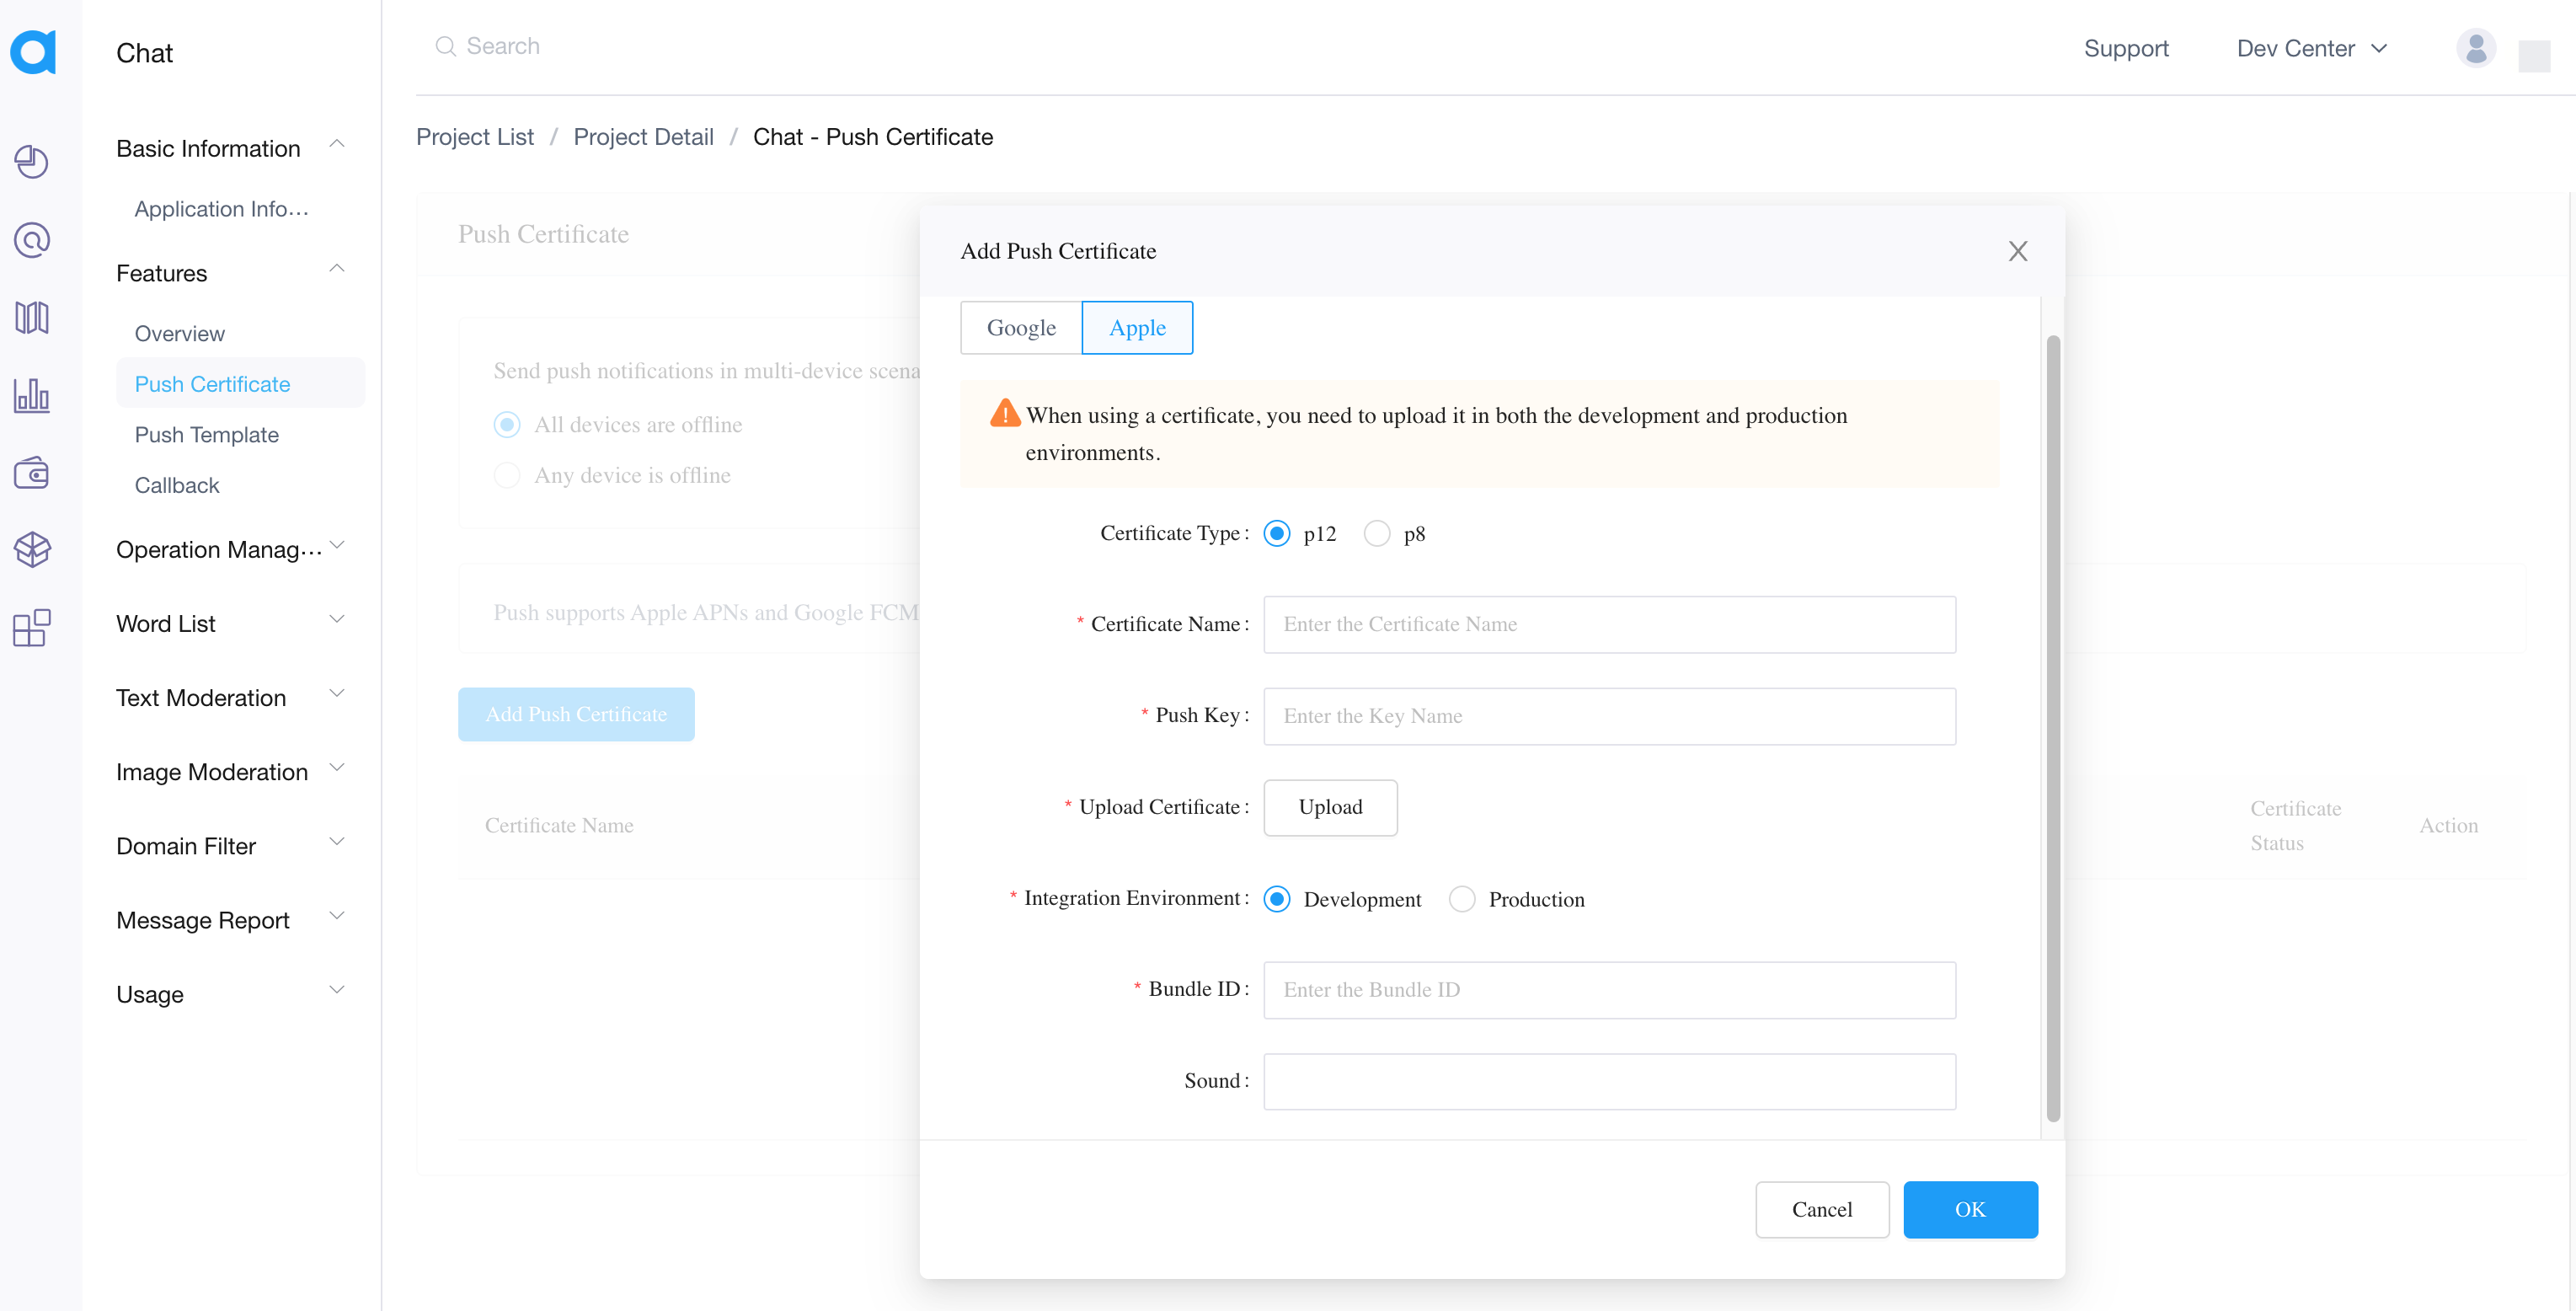Switch to the Google certificate tab
The image size is (2576, 1311).
click(1020, 327)
